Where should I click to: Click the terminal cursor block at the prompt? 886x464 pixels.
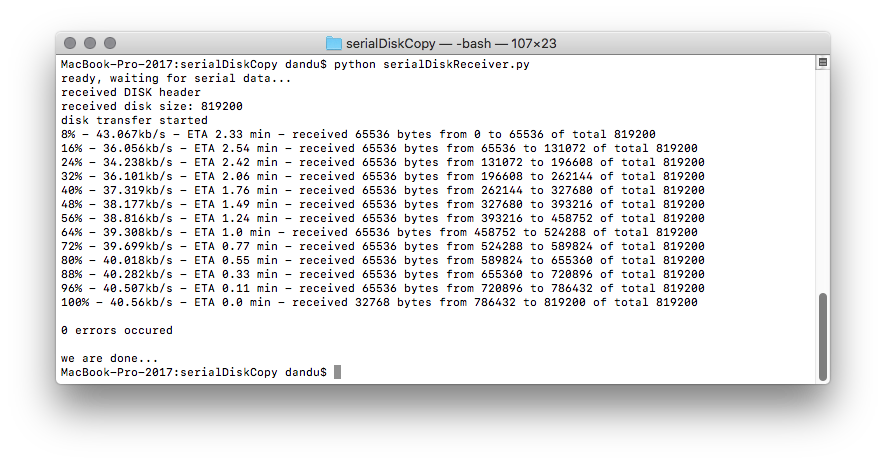(337, 372)
